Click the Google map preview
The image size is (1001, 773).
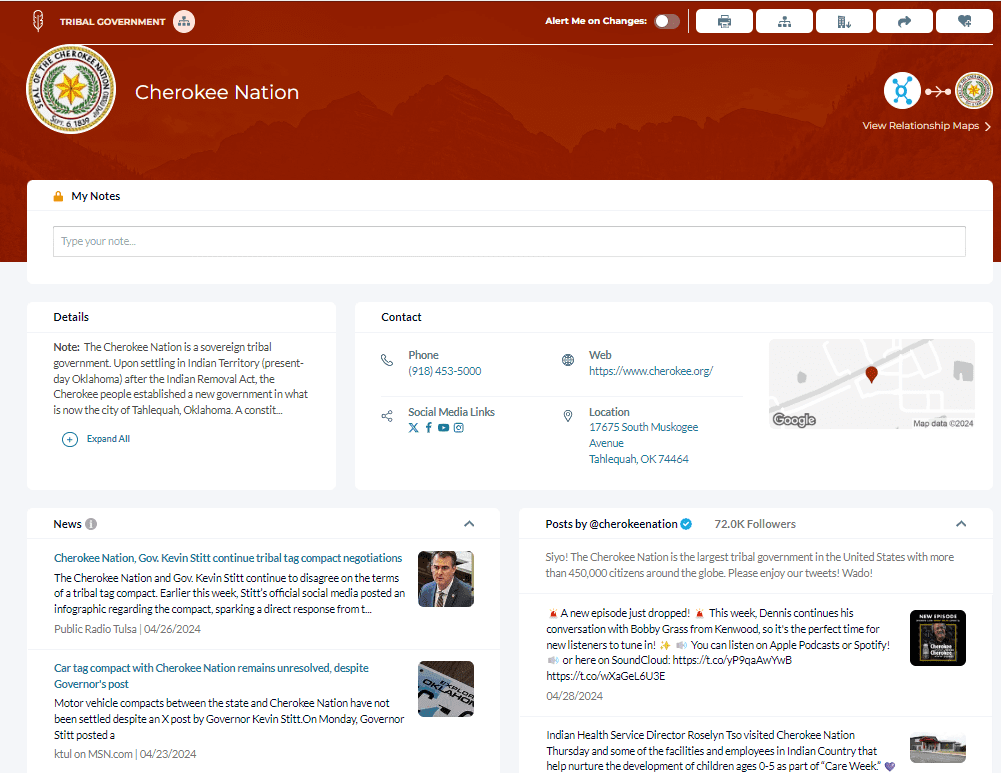(871, 384)
